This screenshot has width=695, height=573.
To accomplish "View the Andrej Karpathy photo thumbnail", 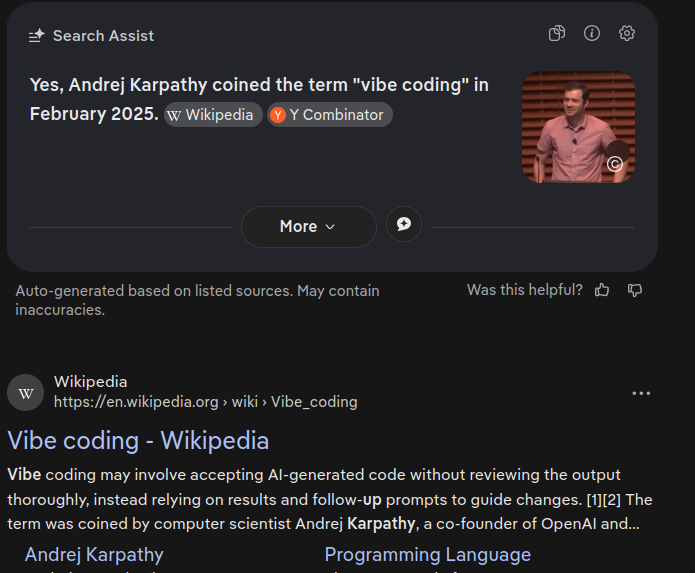I will pos(578,127).
